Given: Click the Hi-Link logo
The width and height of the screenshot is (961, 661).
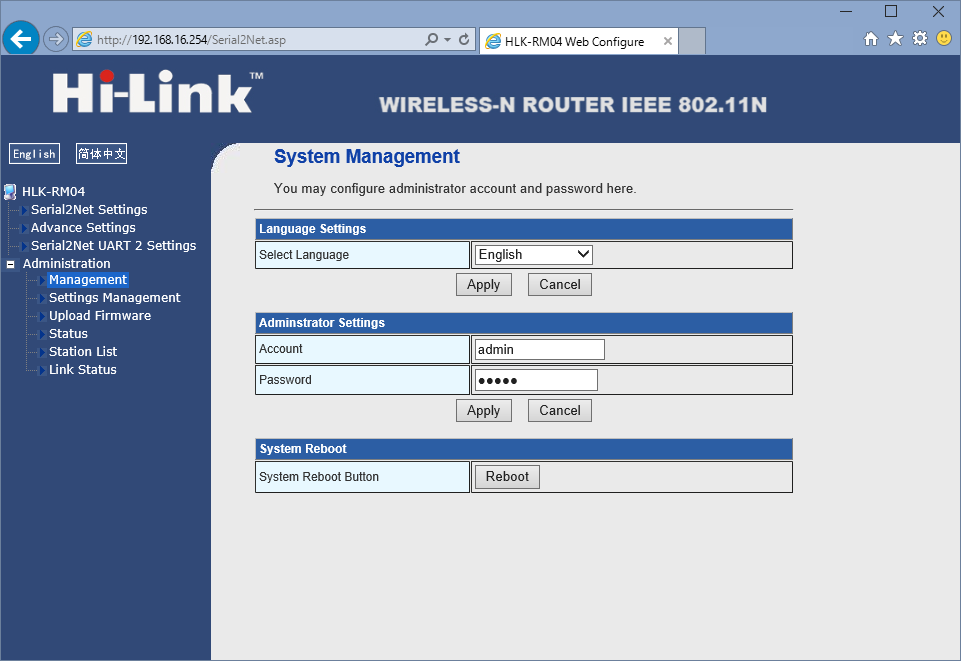Looking at the screenshot, I should 158,92.
